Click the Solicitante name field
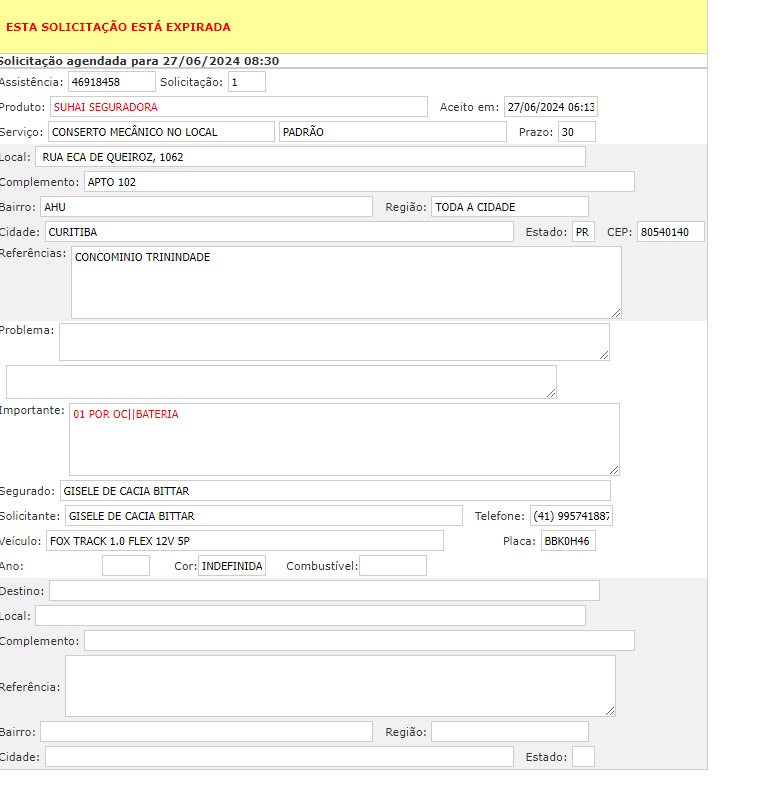The width and height of the screenshot is (774, 801). [x=264, y=516]
